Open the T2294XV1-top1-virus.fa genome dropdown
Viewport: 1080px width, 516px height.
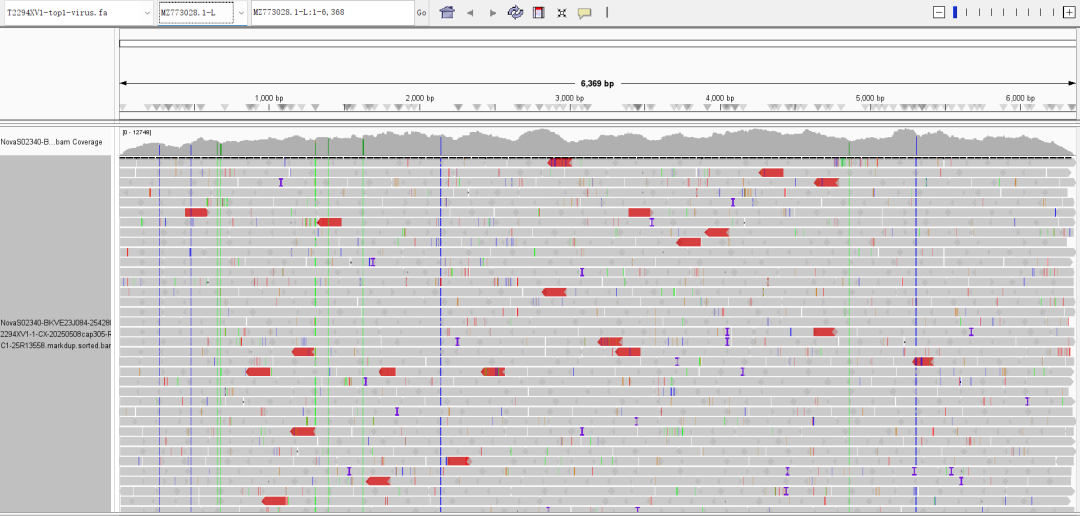coord(78,13)
